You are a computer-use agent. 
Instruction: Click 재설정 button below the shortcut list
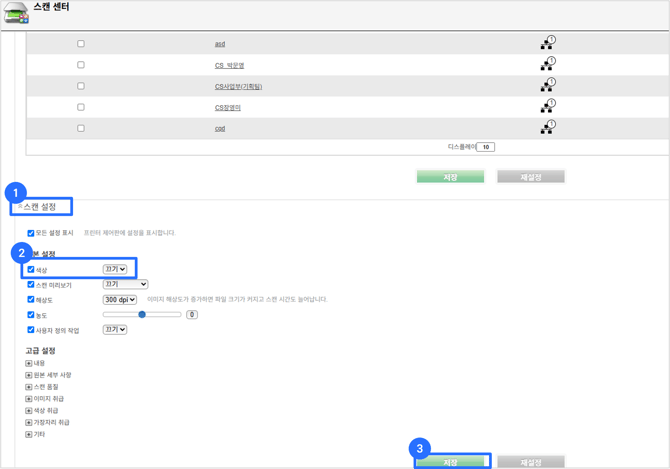[531, 177]
